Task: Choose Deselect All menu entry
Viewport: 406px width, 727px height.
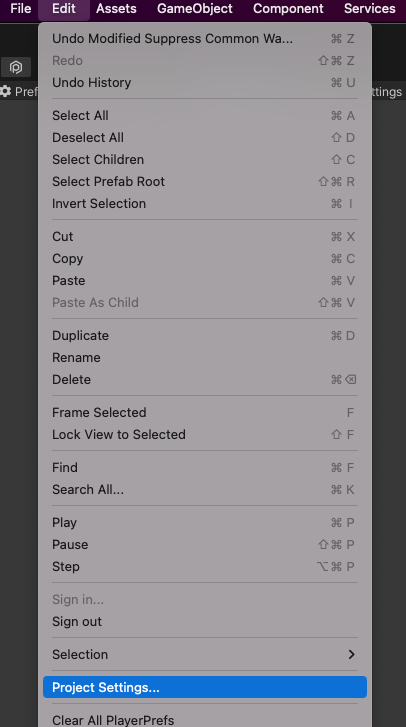Action: pos(204,138)
